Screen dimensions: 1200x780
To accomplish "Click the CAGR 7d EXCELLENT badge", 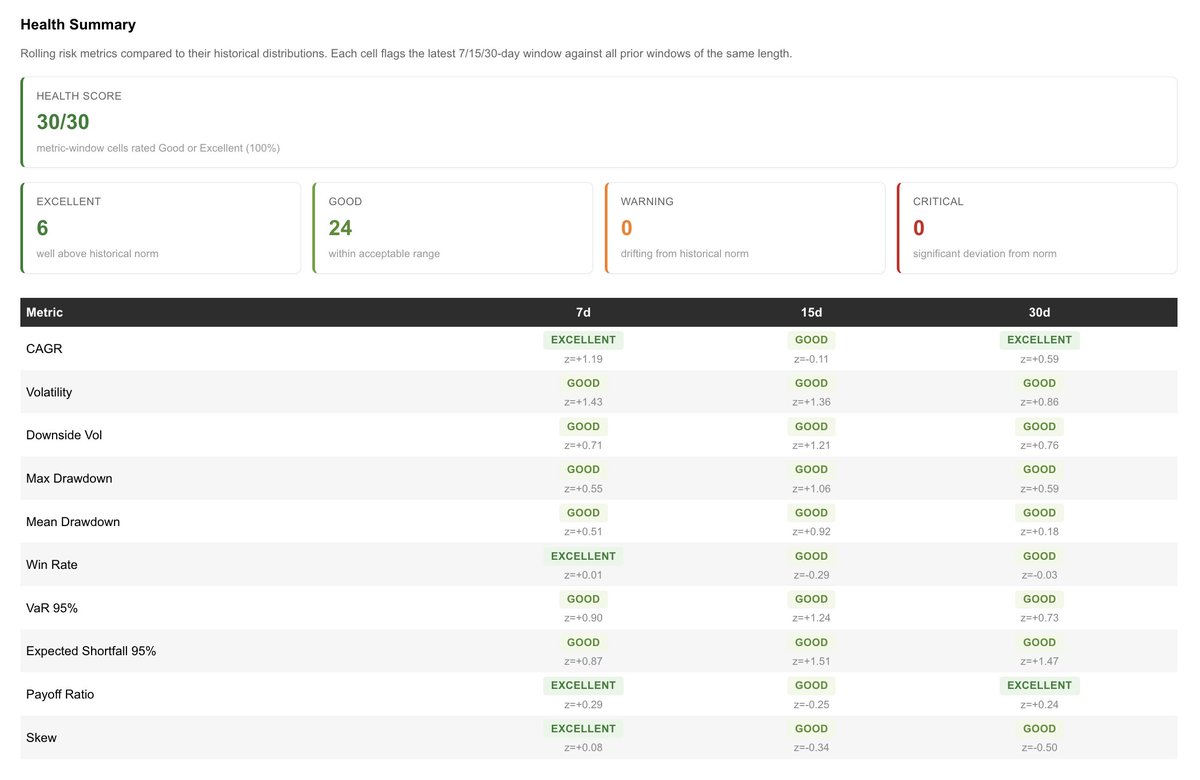I will pos(583,340).
